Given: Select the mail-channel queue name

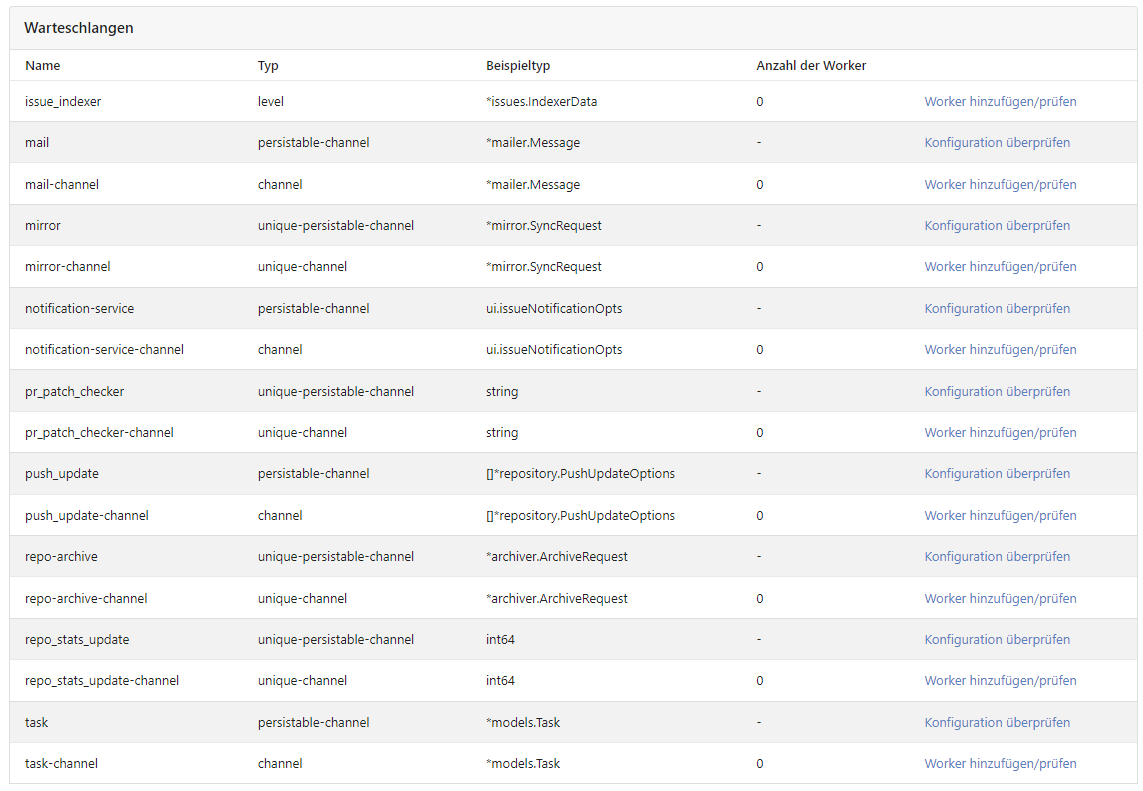Looking at the screenshot, I should [61, 184].
